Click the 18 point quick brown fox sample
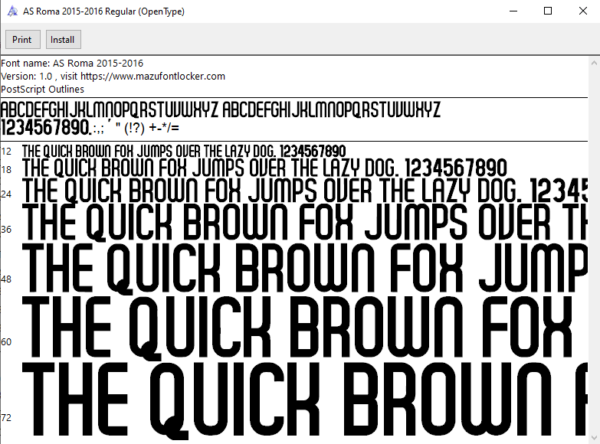The width and height of the screenshot is (600, 444). [x=265, y=168]
